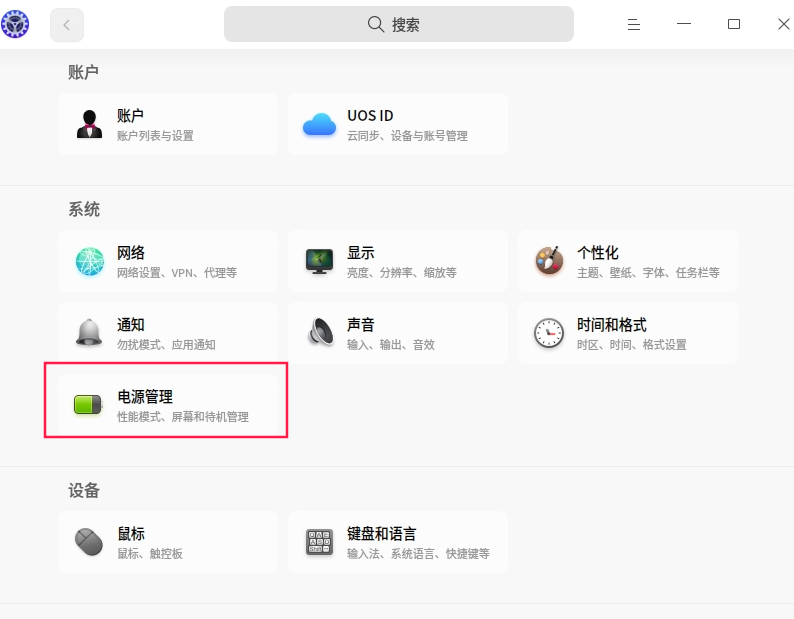Click the 时区、时间、格式设置 text
The width and height of the screenshot is (794, 619).
pos(631,345)
